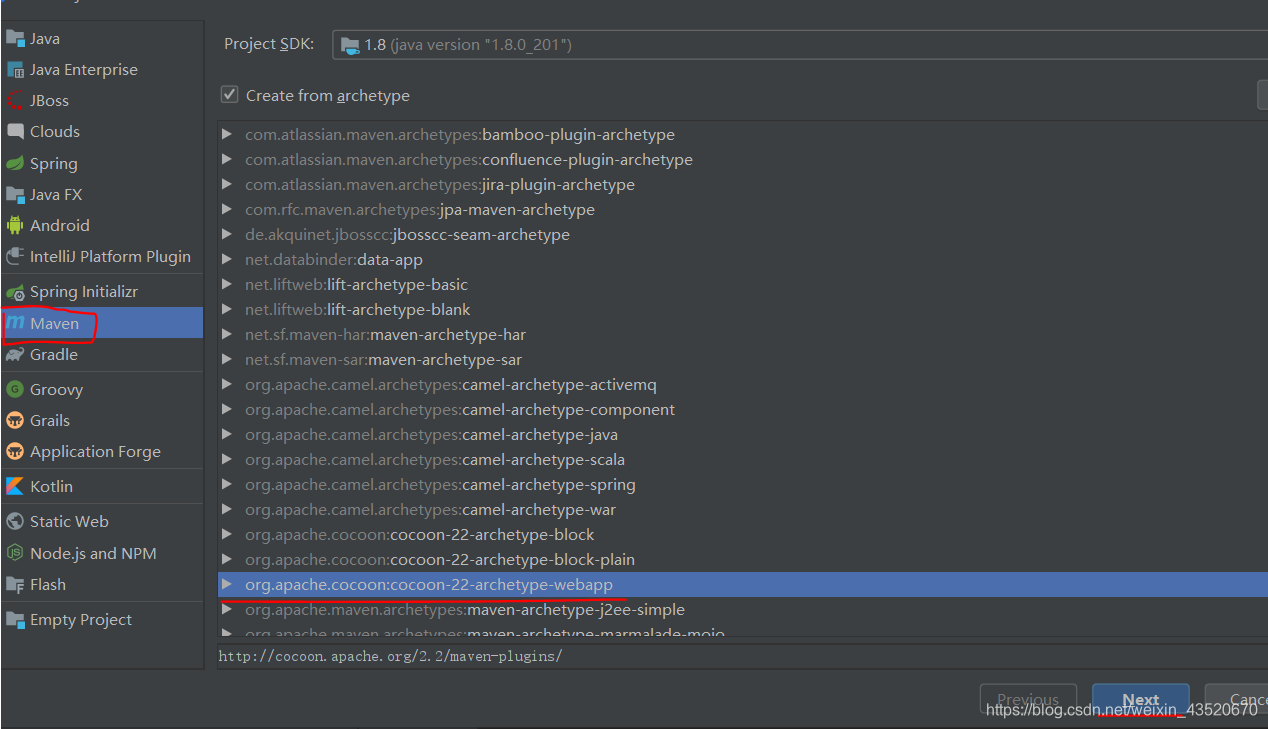Expand jbosscc-seam-archetype node
The width and height of the screenshot is (1268, 729).
point(227,234)
